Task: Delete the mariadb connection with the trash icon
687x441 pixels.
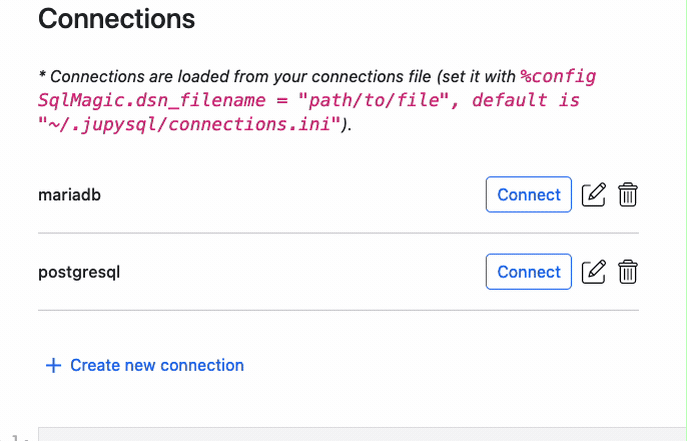Action: pos(628,195)
